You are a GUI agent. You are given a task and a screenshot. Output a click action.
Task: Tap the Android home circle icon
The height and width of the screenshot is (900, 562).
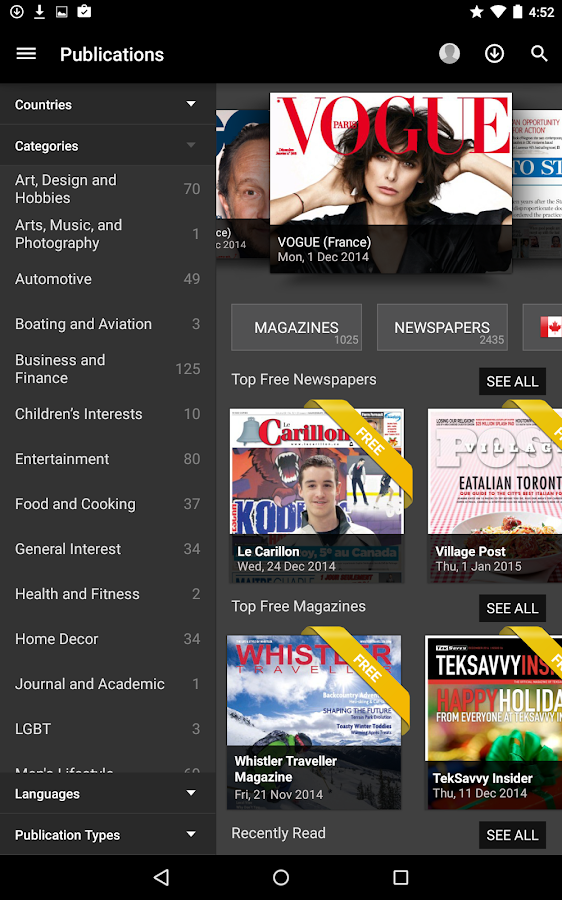click(281, 876)
